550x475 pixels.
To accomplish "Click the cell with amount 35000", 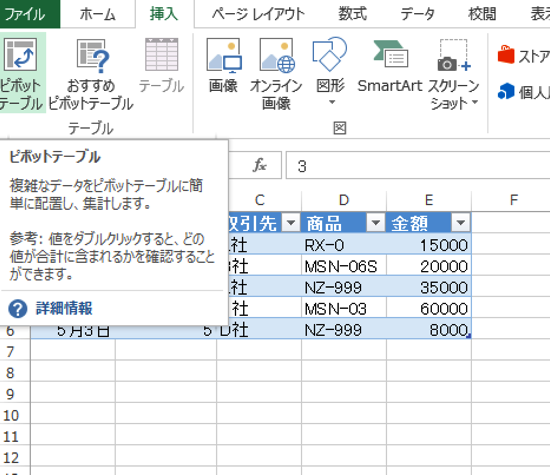I will click(x=429, y=287).
